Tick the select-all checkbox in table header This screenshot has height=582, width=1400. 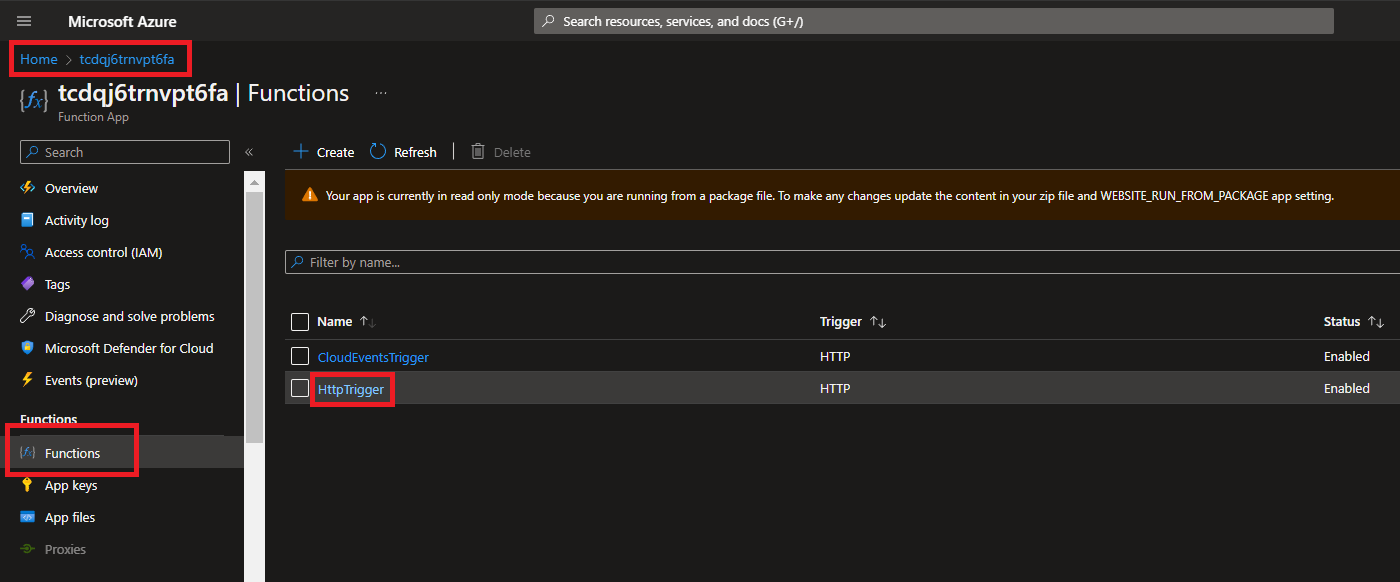tap(300, 322)
